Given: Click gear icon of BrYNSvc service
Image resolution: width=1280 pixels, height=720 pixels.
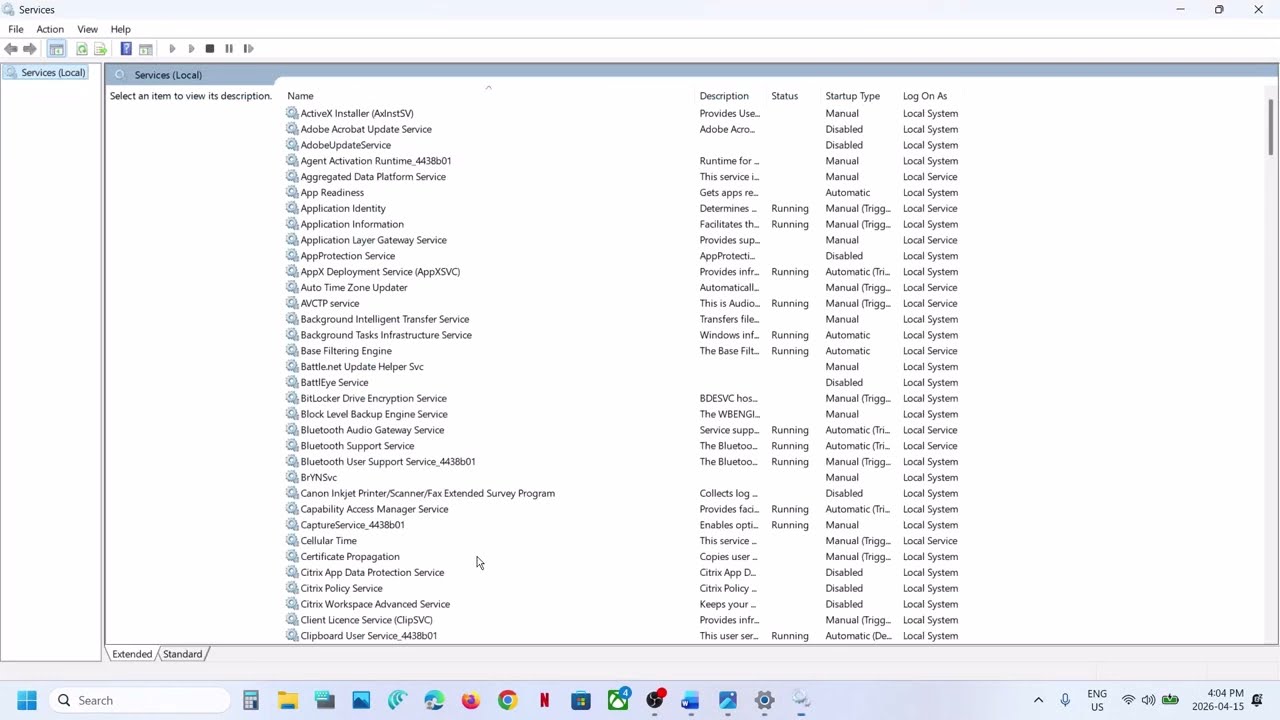Looking at the screenshot, I should (x=292, y=478).
